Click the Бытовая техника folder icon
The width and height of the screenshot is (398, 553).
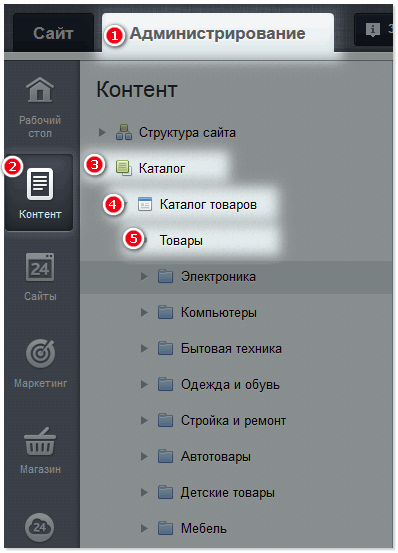coord(165,348)
